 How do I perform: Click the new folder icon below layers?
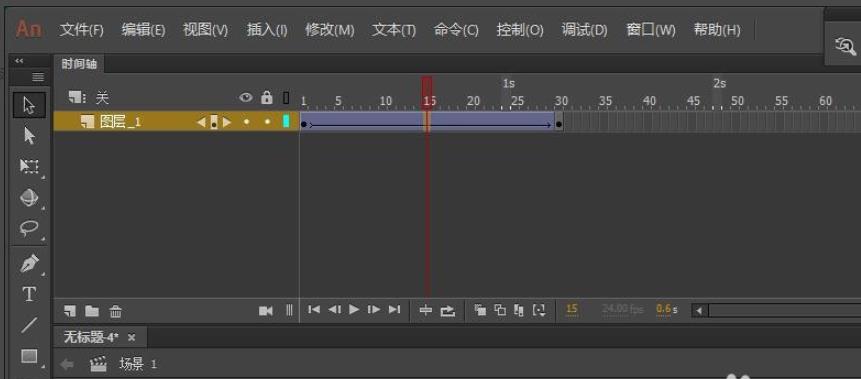(92, 311)
